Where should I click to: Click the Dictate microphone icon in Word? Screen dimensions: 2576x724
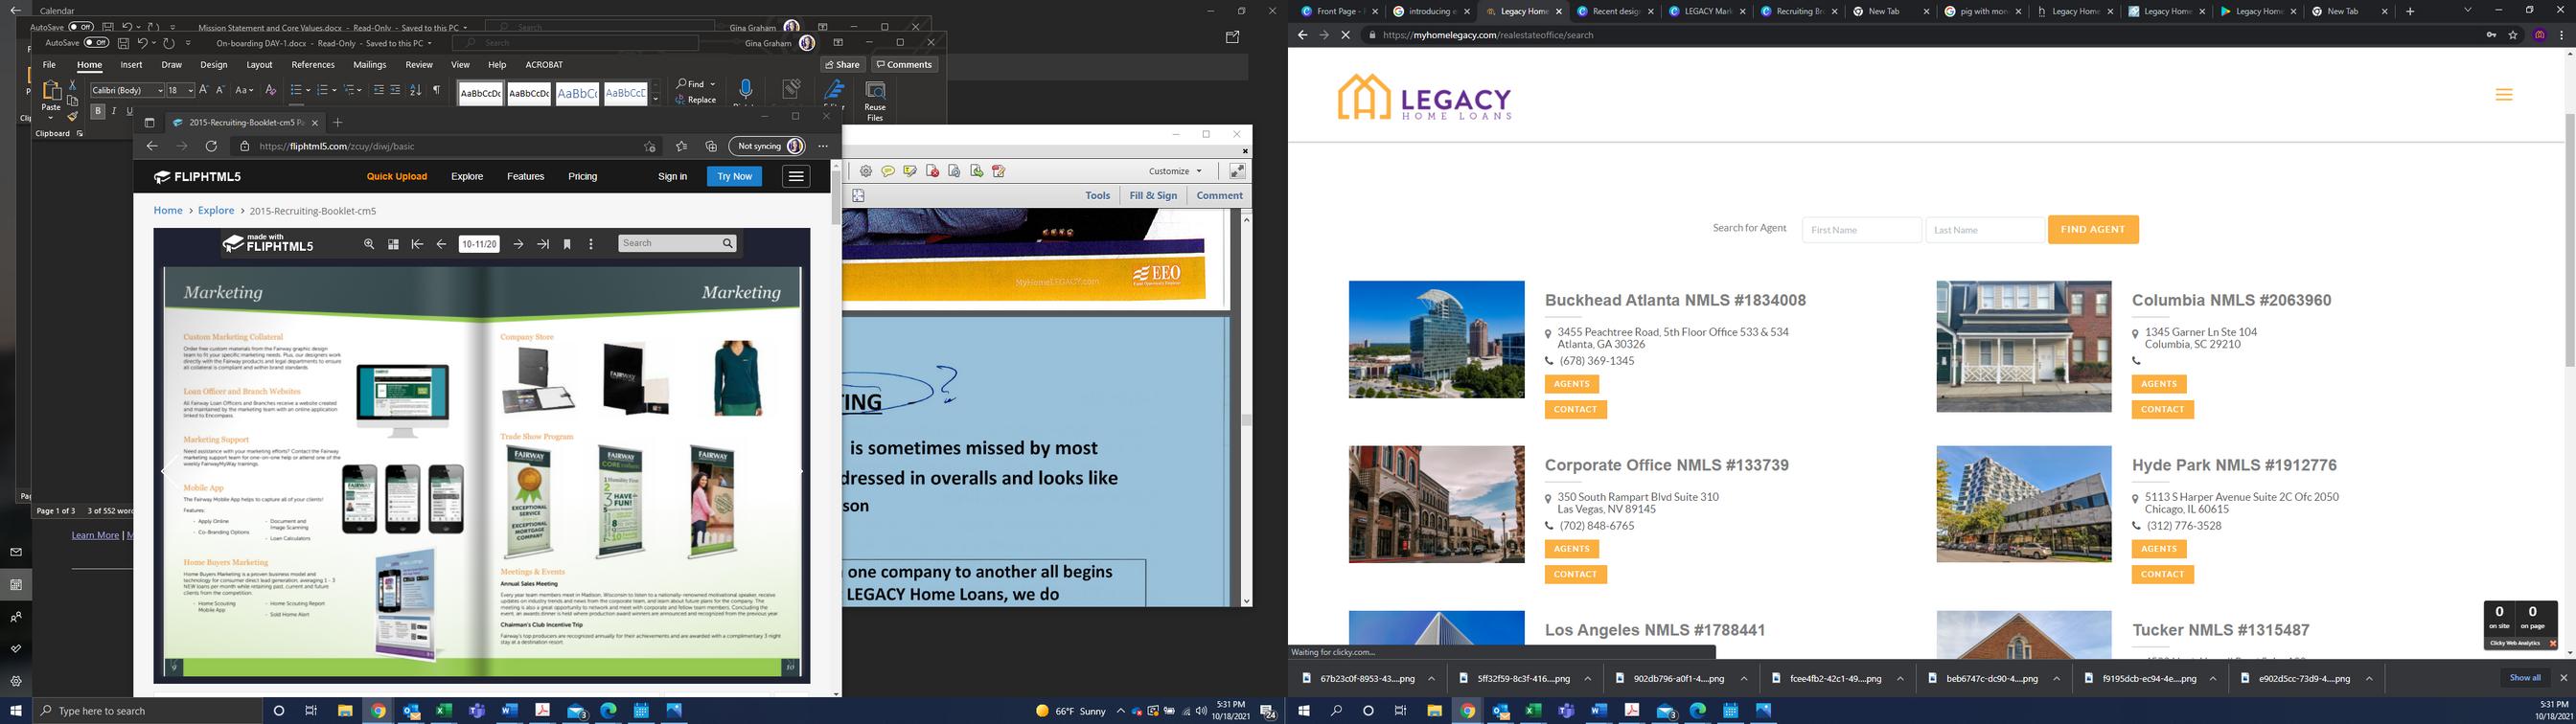click(745, 90)
